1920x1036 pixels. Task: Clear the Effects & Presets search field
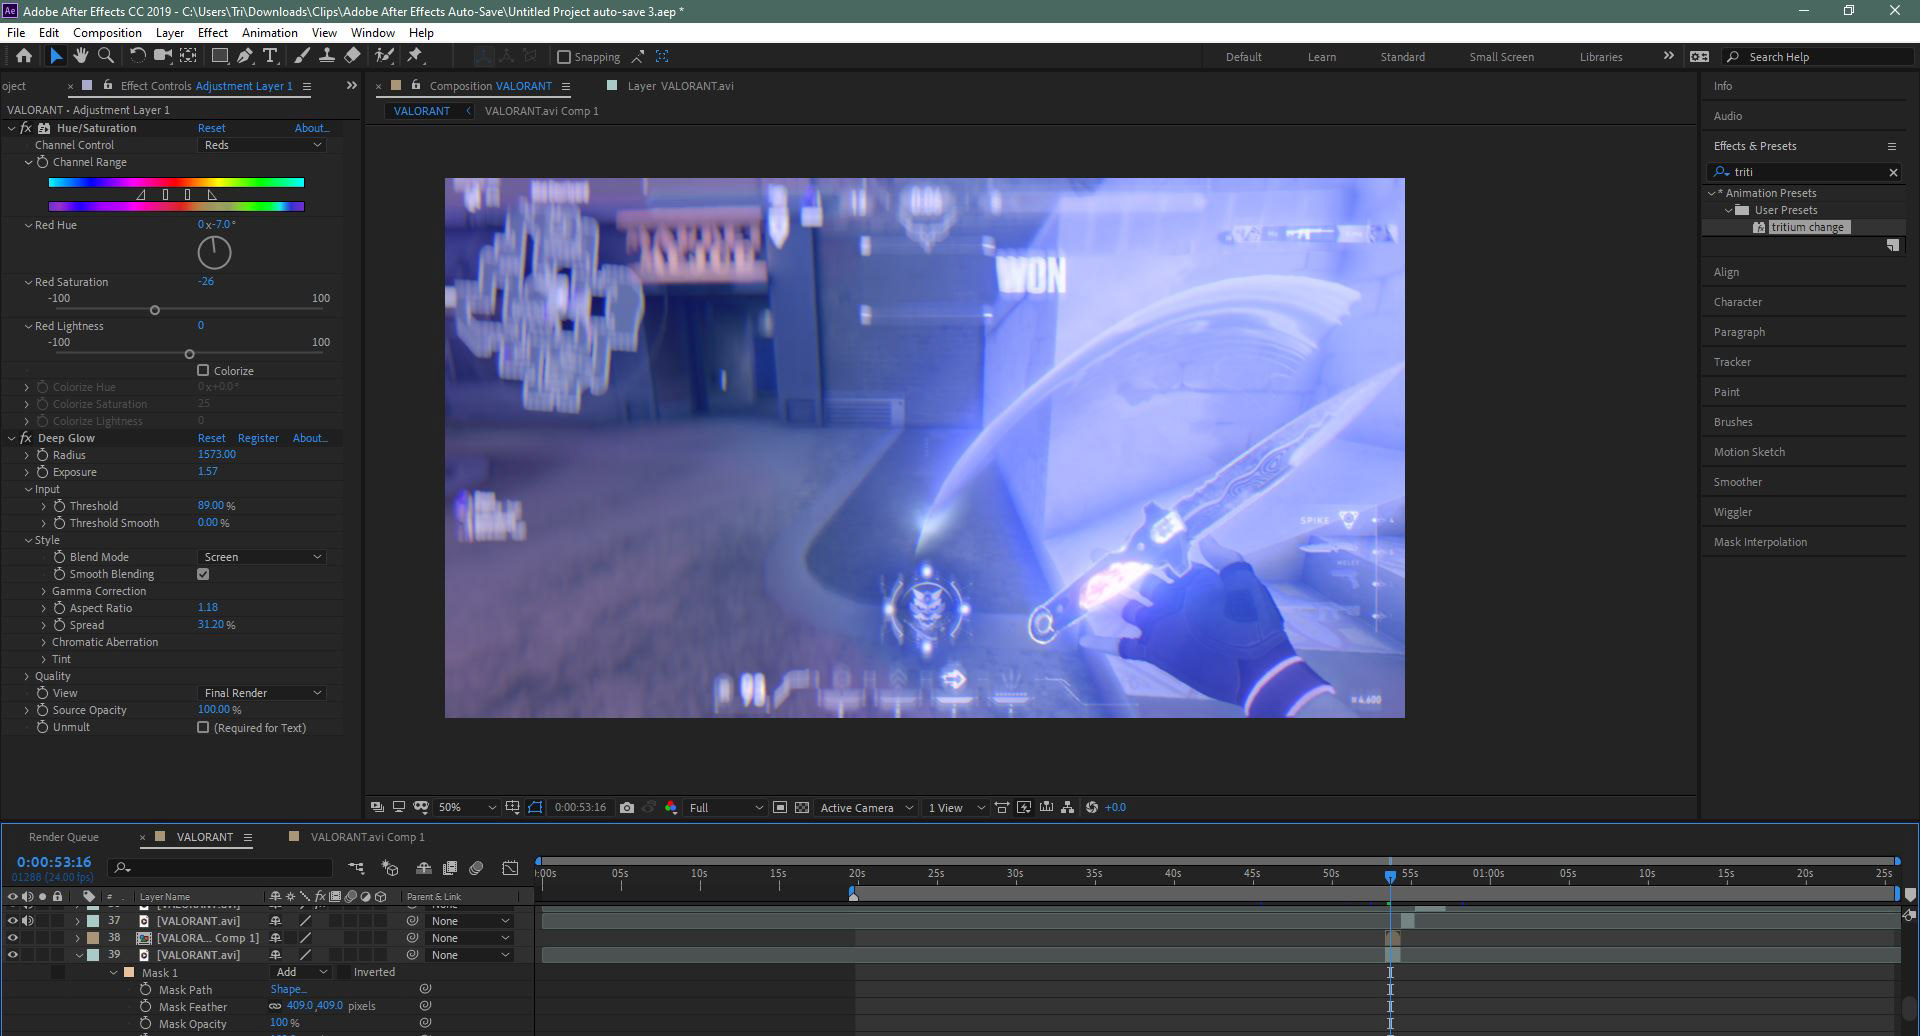click(1893, 172)
